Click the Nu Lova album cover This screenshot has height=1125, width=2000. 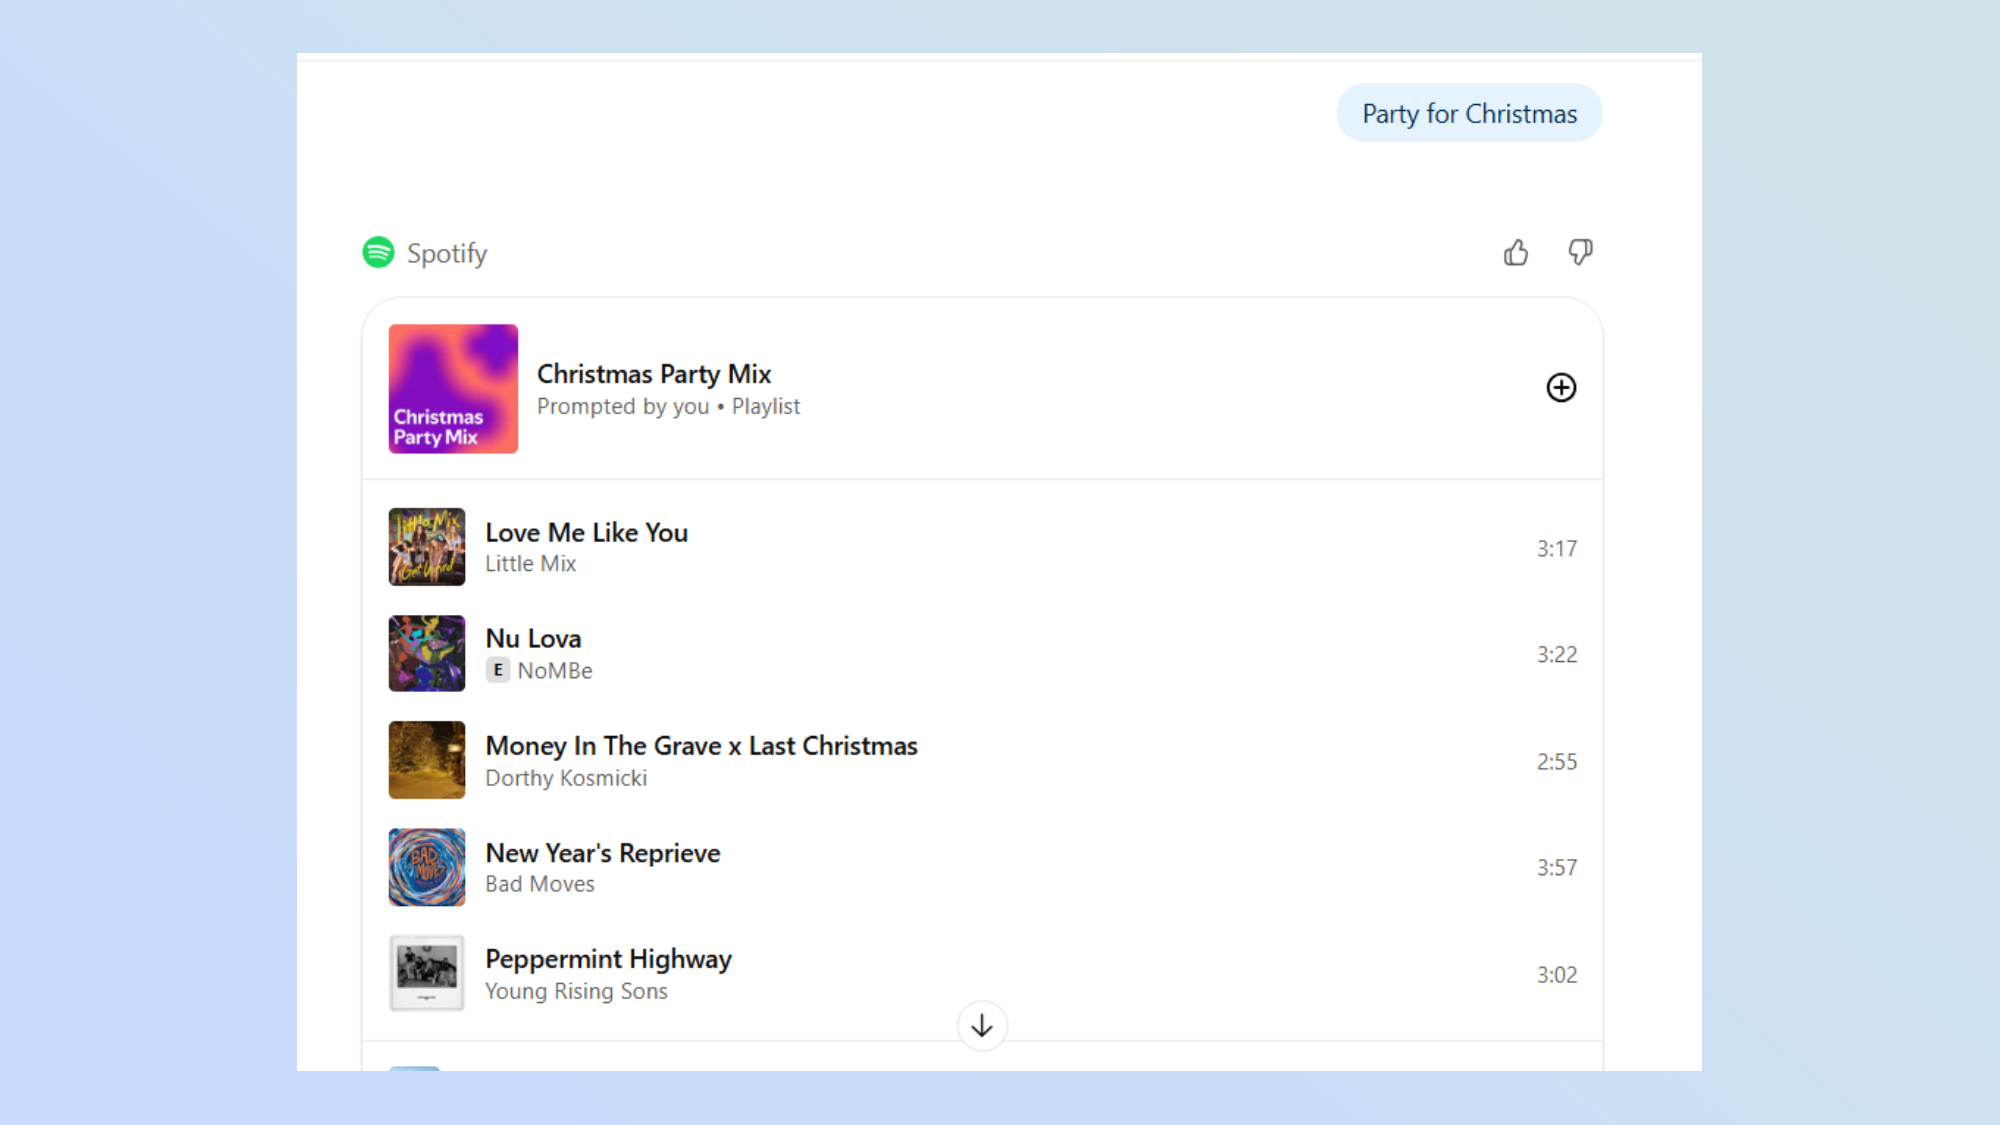(x=426, y=653)
